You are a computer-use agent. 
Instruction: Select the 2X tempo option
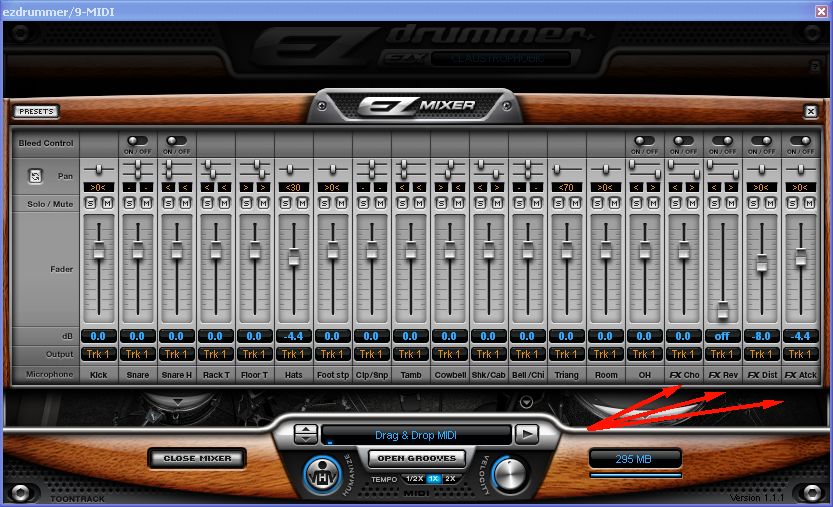[x=450, y=479]
